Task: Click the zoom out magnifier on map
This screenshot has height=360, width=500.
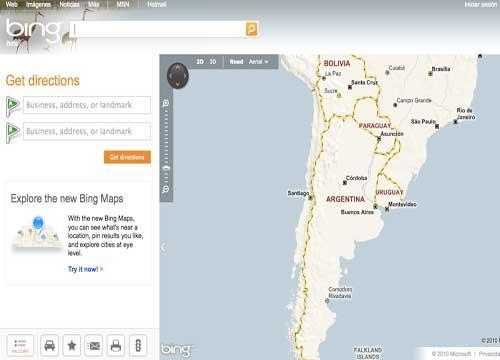Action: point(166,190)
